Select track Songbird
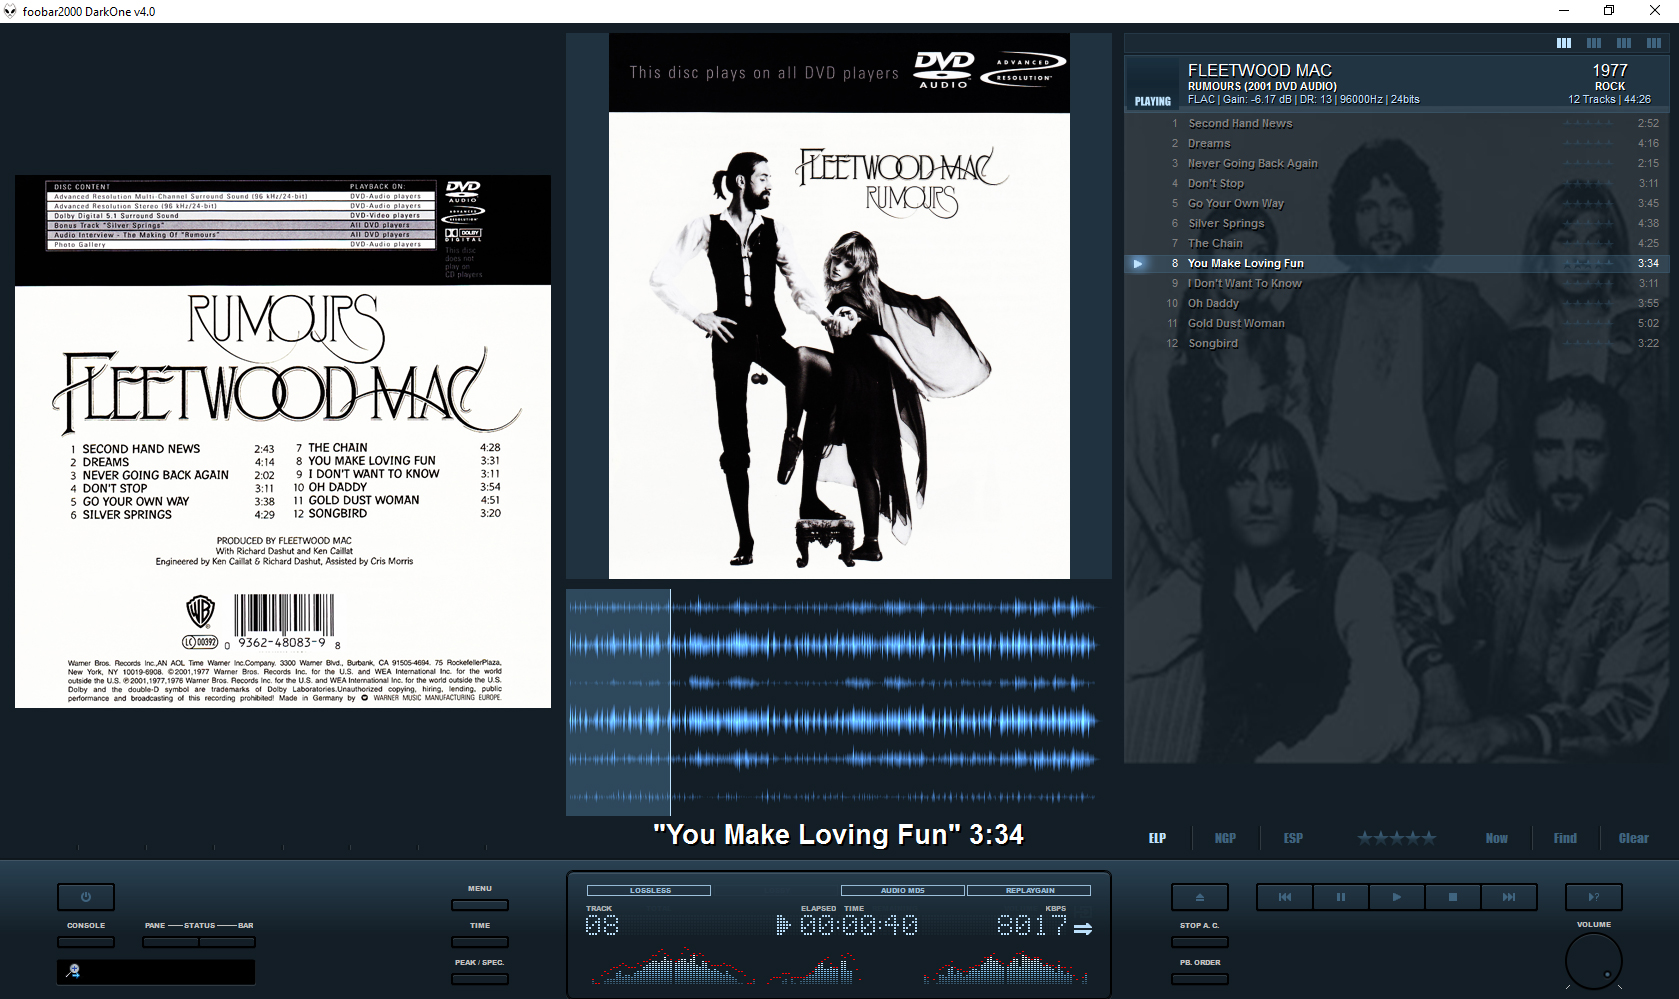 tap(1397, 343)
